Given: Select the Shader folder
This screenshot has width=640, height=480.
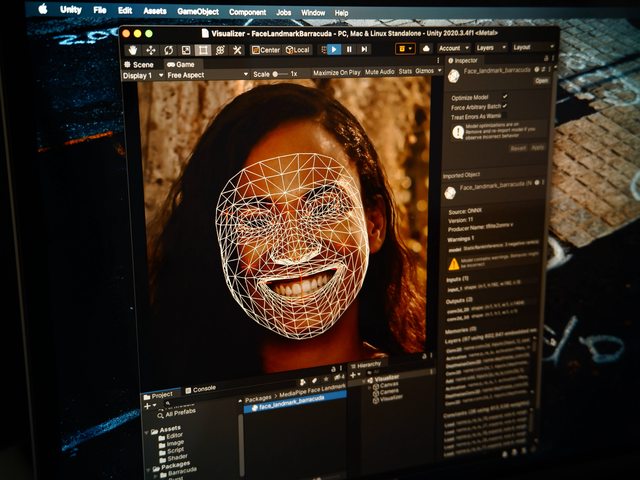Looking at the screenshot, I should (173, 458).
